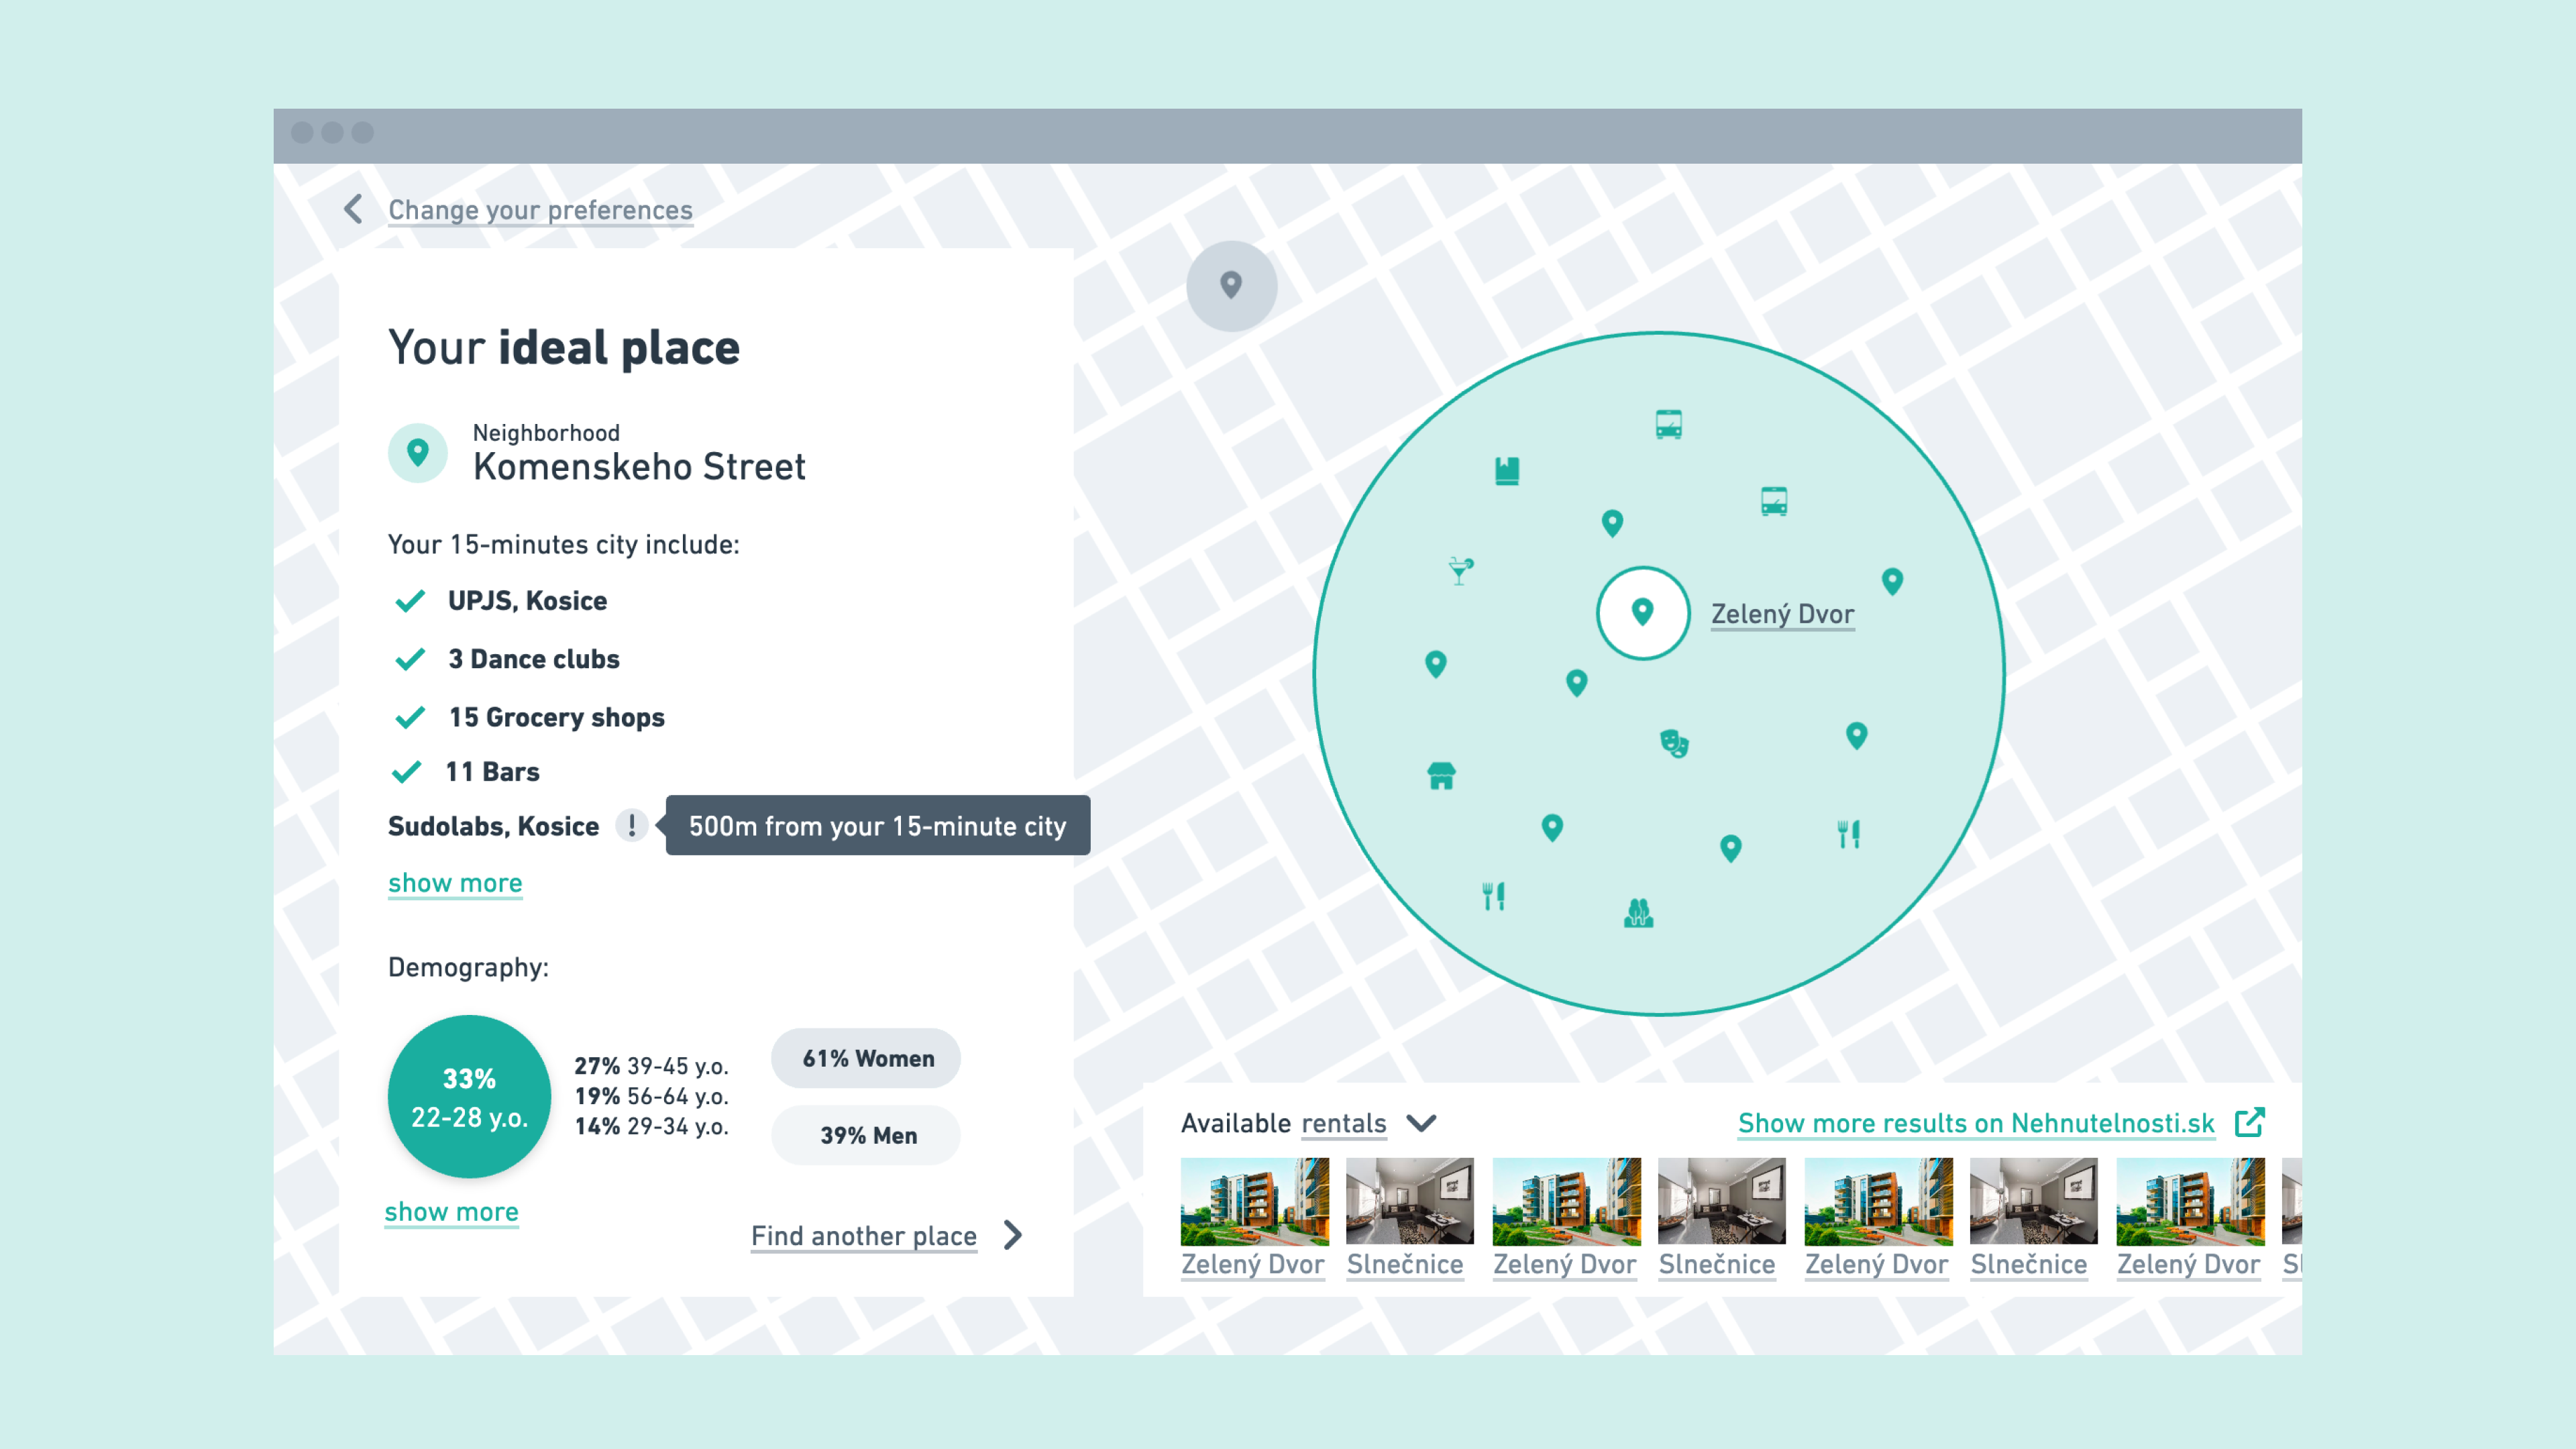
Task: Open the first Zelený Dvor rental thumbnail
Action: (1254, 1201)
